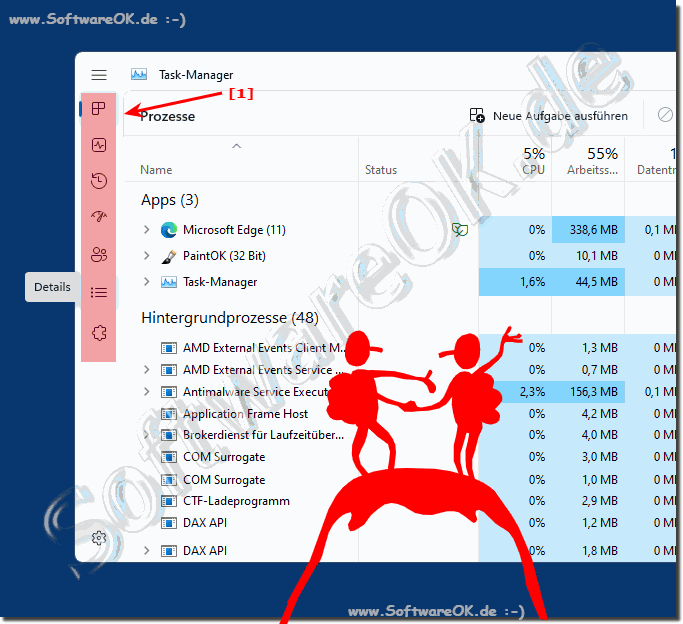
Task: Click the 2,9 MB memory cell
Action: click(588, 501)
